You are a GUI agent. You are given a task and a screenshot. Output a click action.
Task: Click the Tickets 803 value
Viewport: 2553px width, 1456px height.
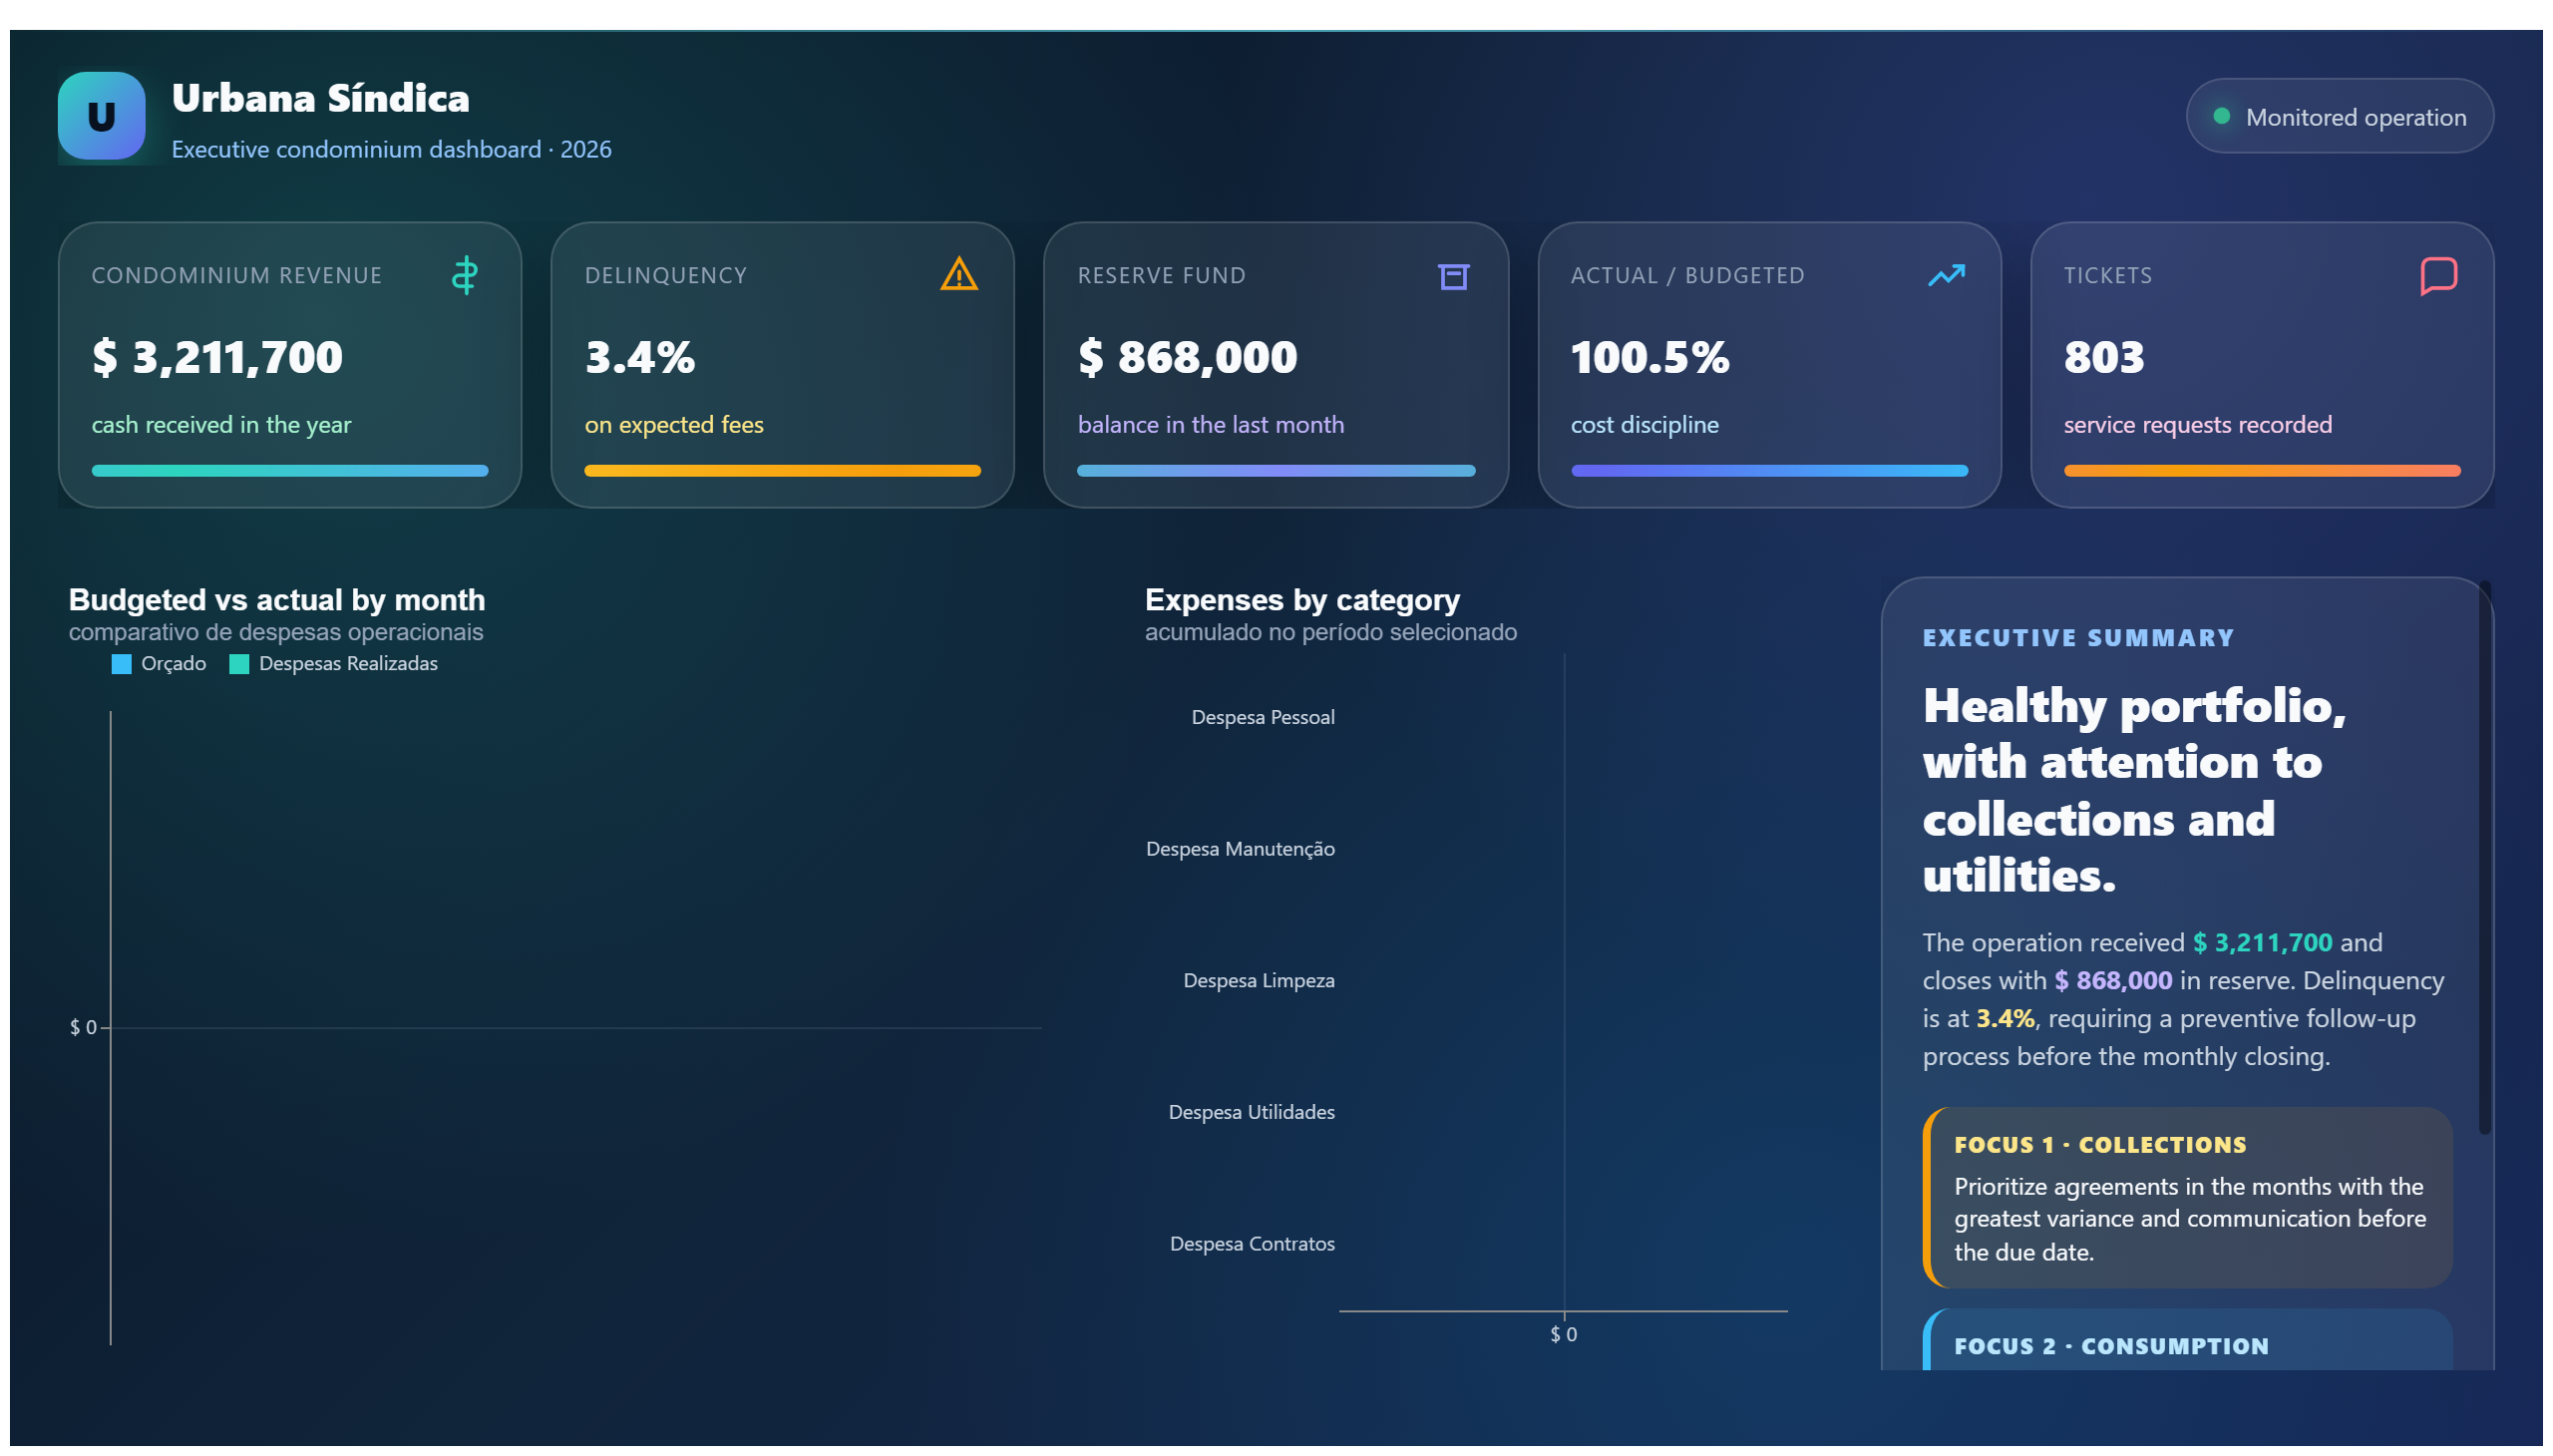click(x=2103, y=357)
